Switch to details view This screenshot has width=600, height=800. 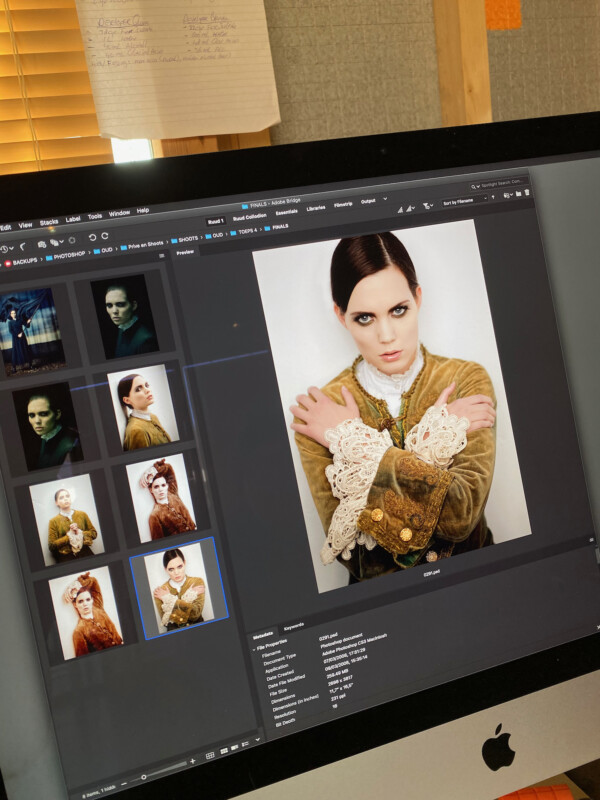[235, 747]
